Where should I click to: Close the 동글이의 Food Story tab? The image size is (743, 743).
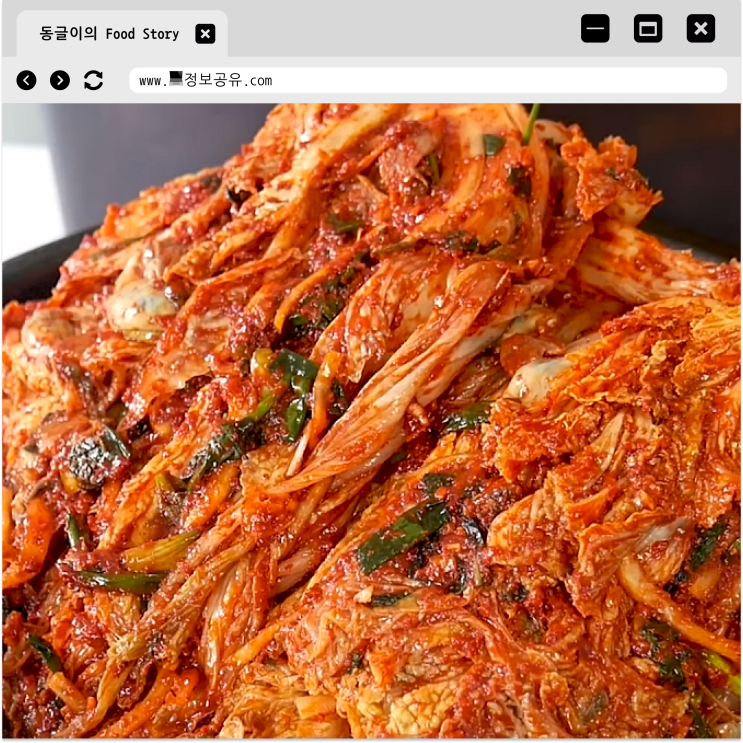pyautogui.click(x=205, y=34)
